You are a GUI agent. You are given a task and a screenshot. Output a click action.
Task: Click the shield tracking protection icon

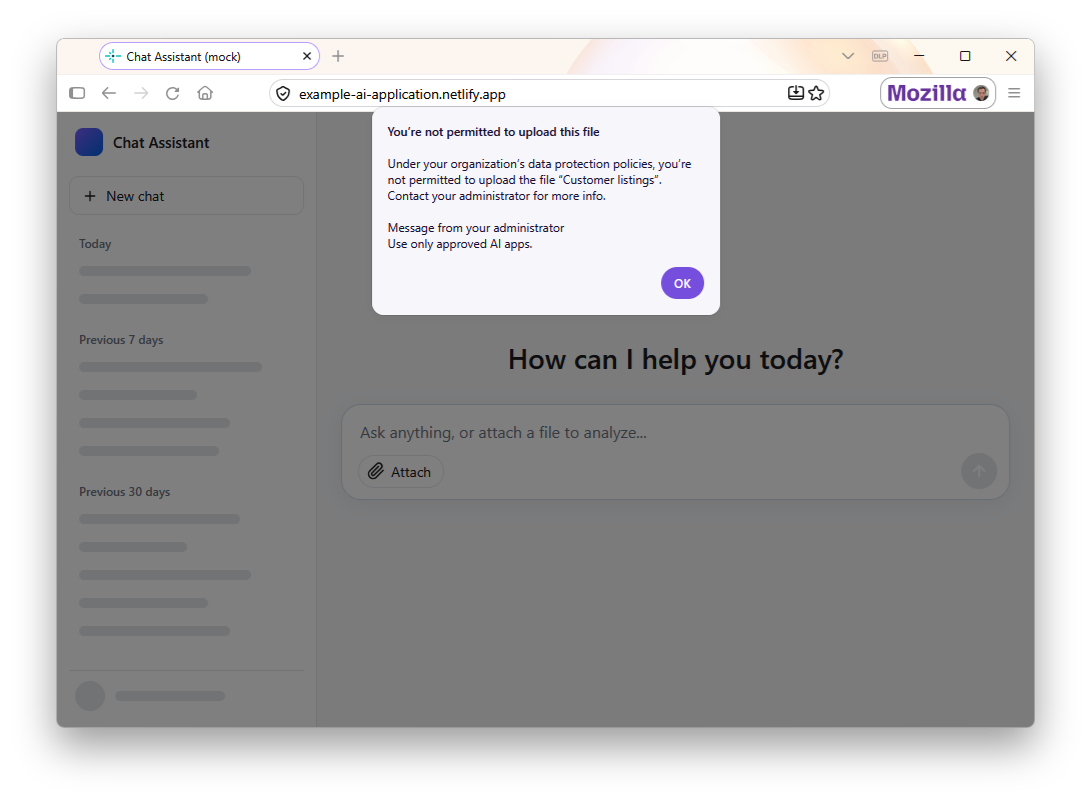click(x=283, y=94)
